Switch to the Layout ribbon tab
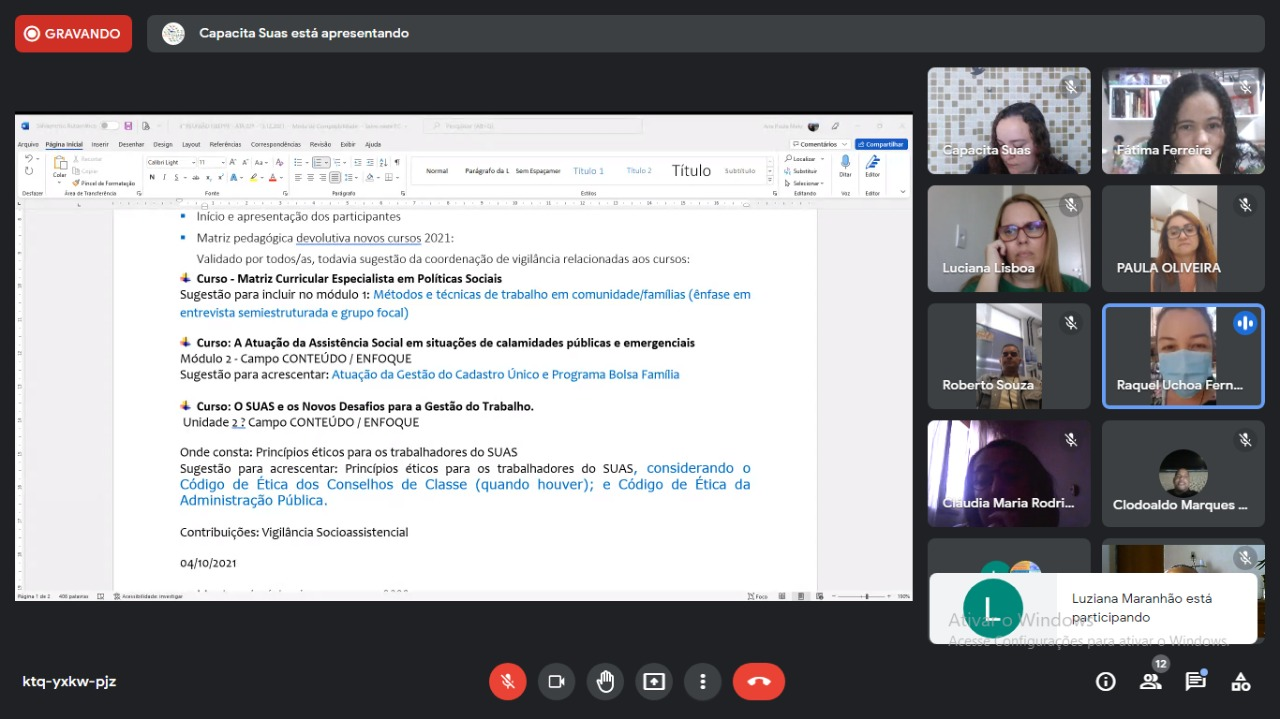The width and height of the screenshot is (1280, 719). coord(191,144)
